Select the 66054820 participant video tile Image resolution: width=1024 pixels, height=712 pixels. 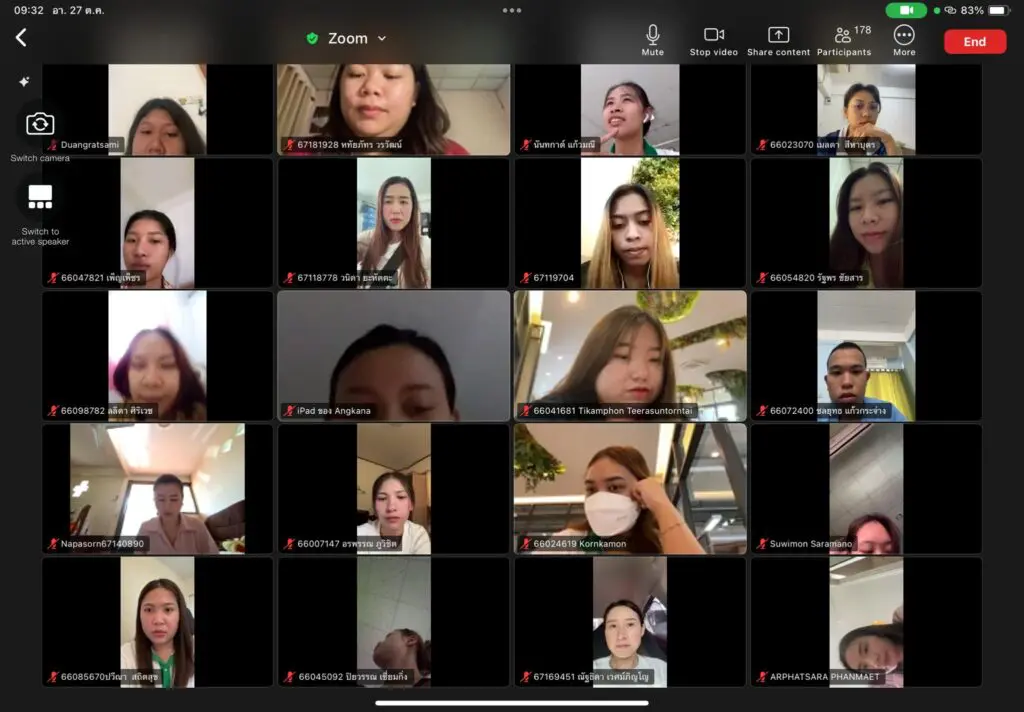(866, 223)
